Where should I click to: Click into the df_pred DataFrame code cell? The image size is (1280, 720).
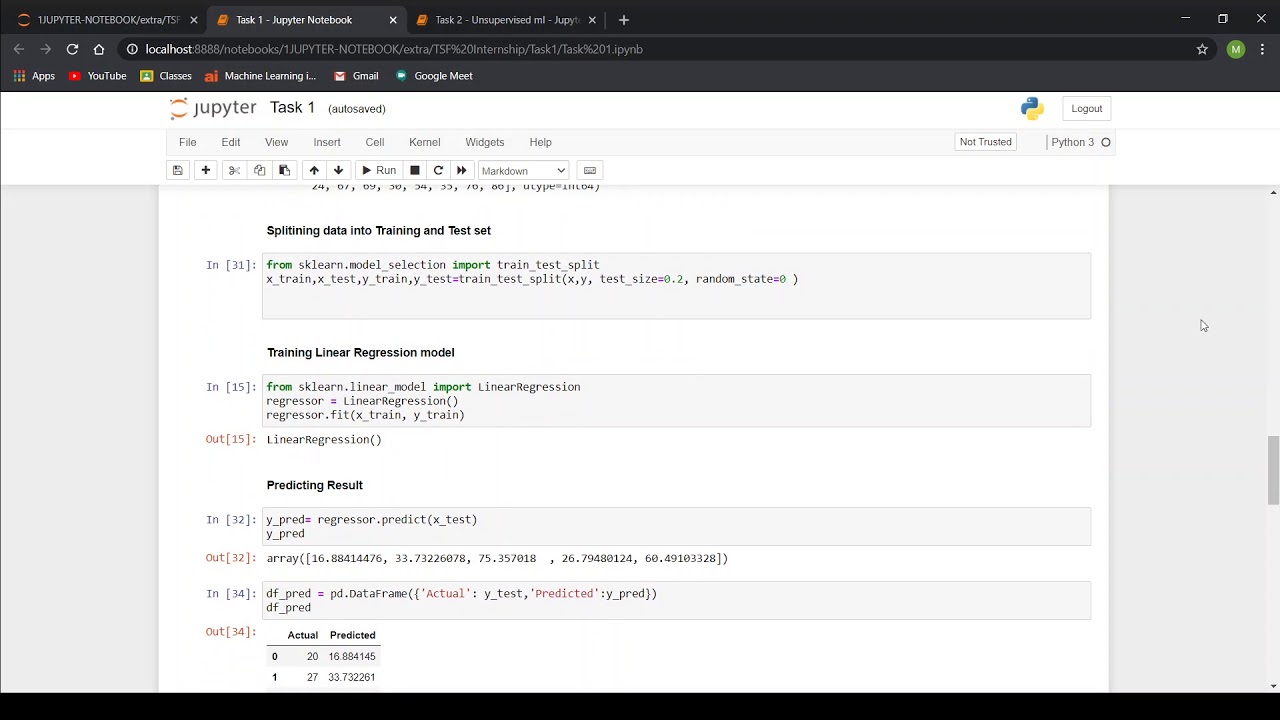point(676,601)
